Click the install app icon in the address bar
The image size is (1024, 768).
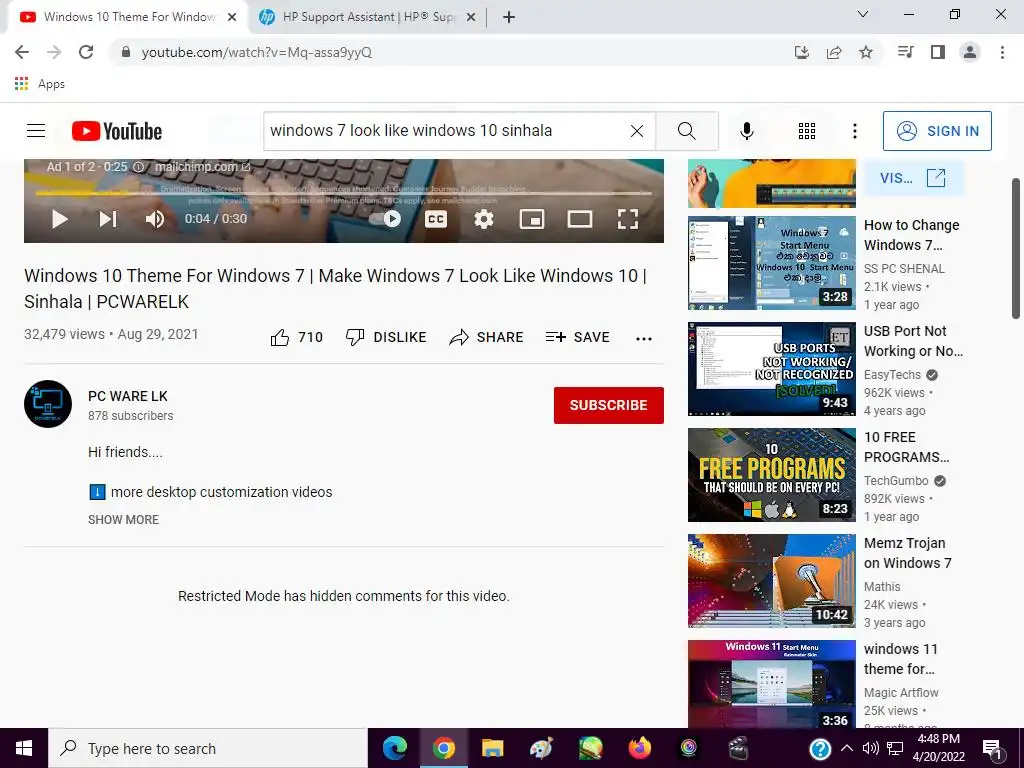click(802, 52)
